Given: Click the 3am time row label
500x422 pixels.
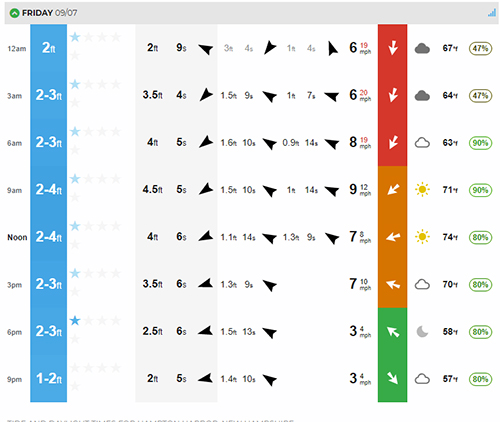Looking at the screenshot, I should click(x=15, y=96).
